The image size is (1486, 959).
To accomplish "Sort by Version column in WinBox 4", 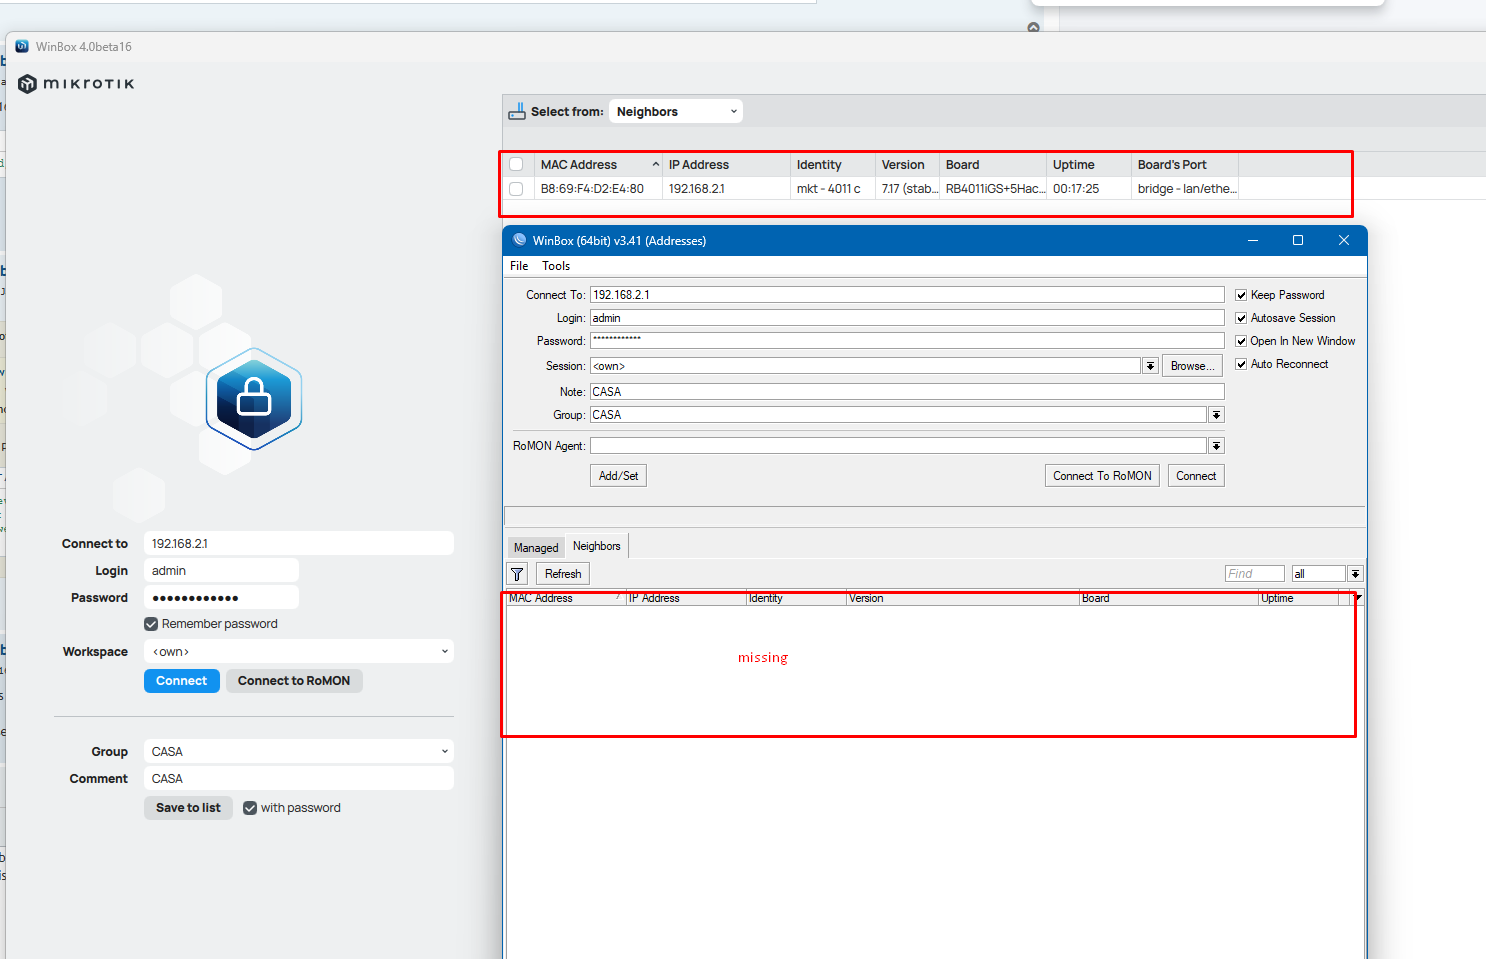I will pyautogui.click(x=907, y=164).
